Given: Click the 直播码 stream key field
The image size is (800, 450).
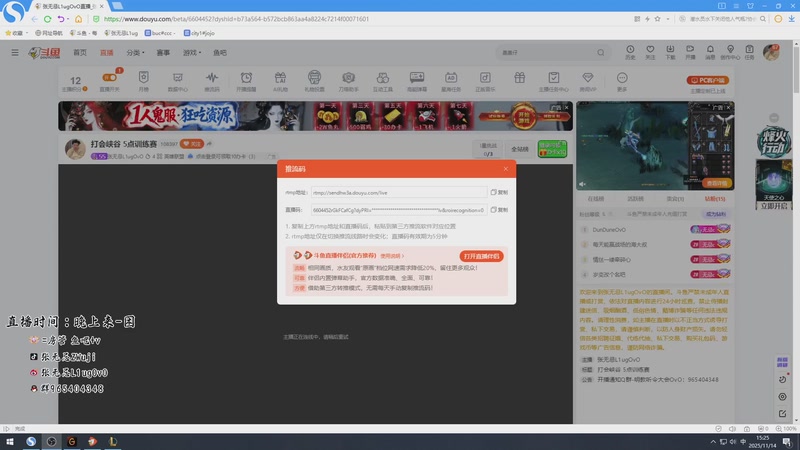Looking at the screenshot, I should [398, 210].
